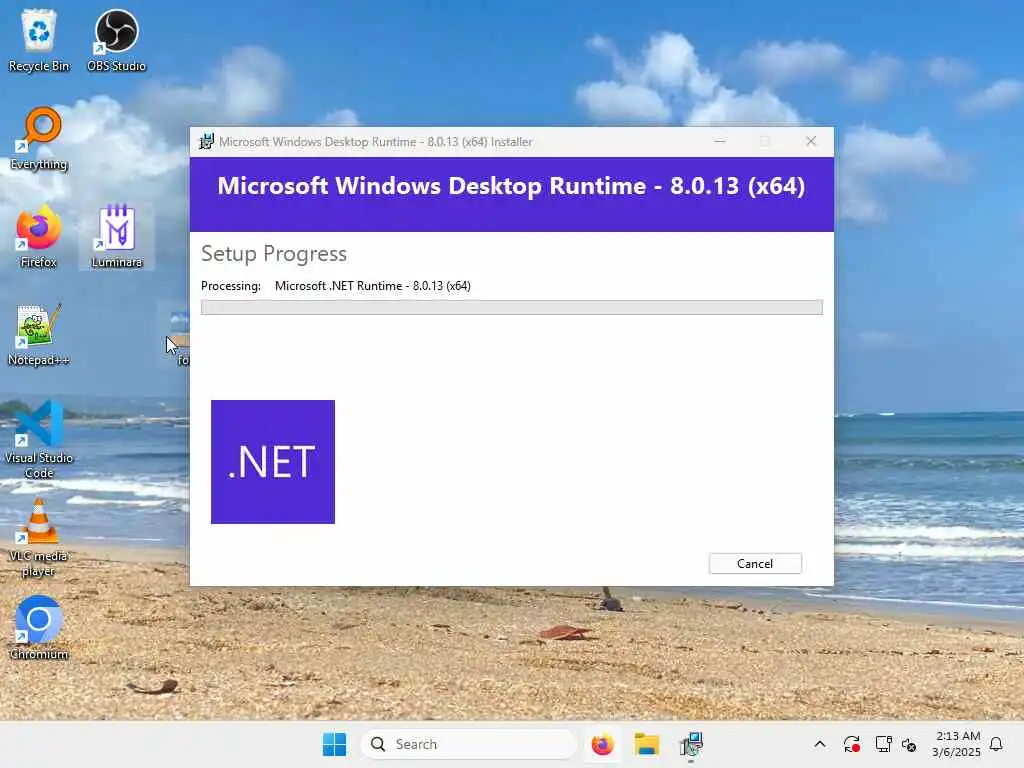Select the Recycle Bin desktop icon
Screen dimensions: 1024x768
(x=39, y=40)
